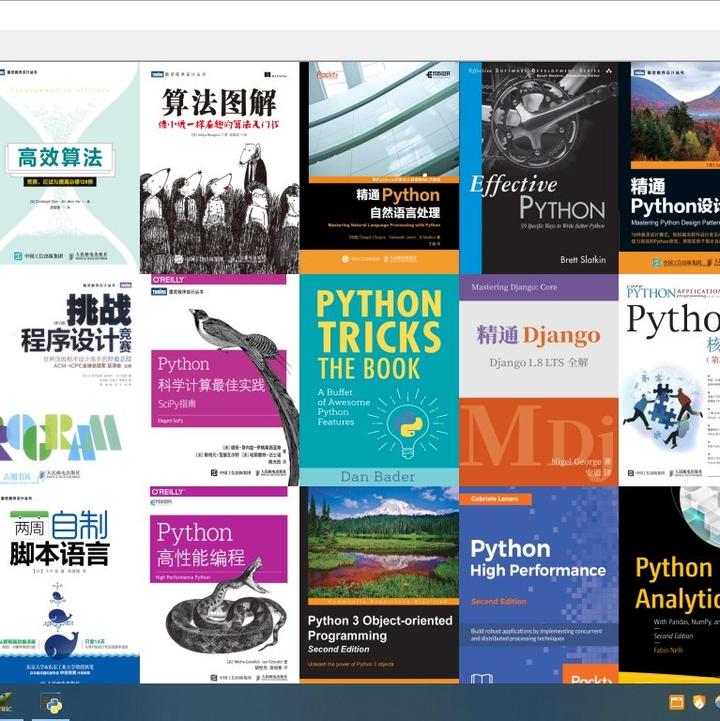
Task: Open the 高效算法 book cover
Action: pyautogui.click(x=69, y=168)
